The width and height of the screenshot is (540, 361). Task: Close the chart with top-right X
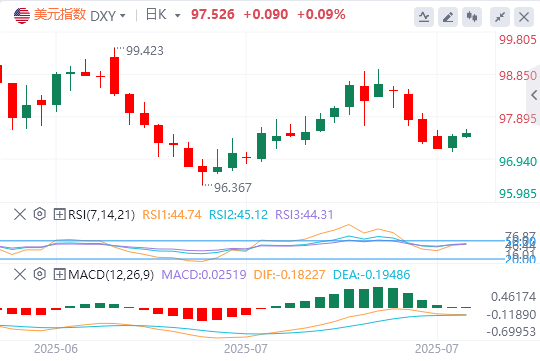(524, 17)
